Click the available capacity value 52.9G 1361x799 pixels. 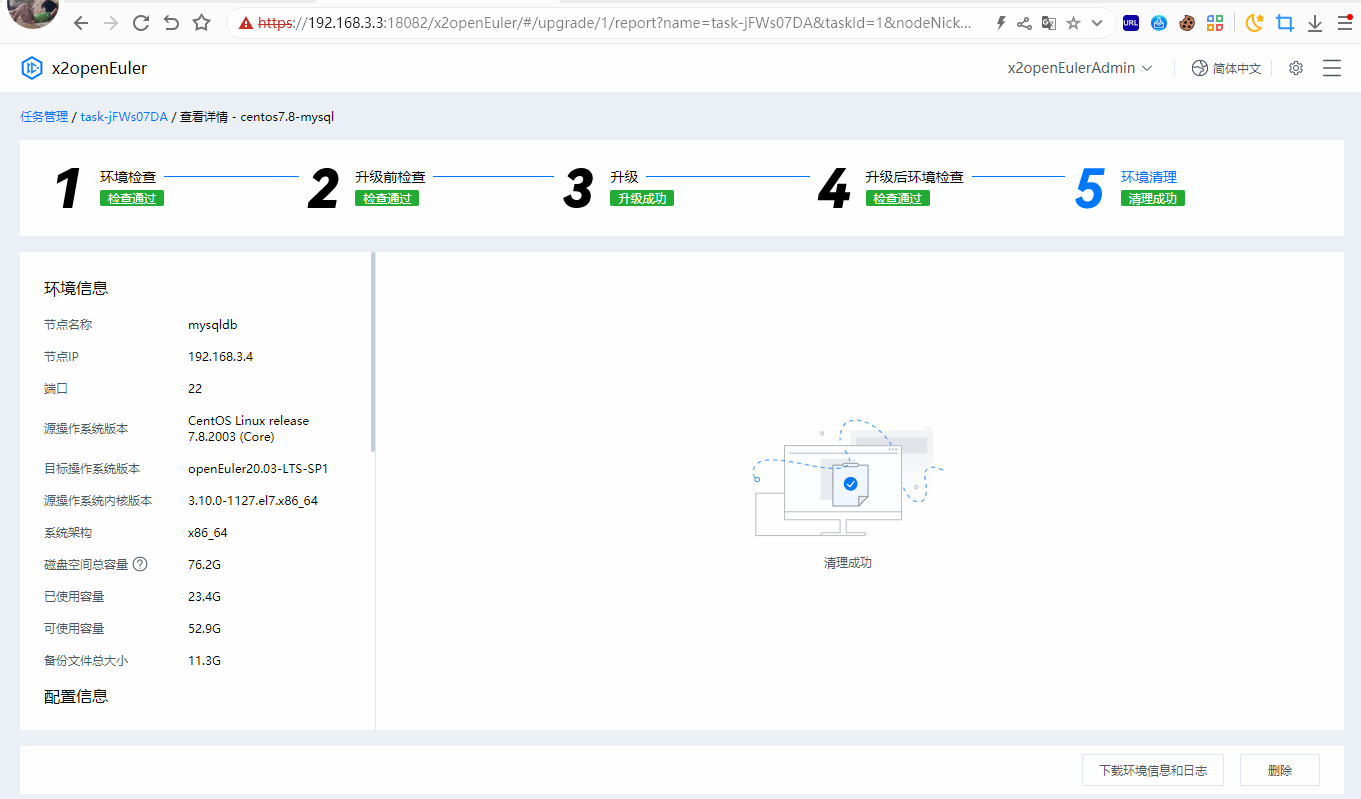204,629
